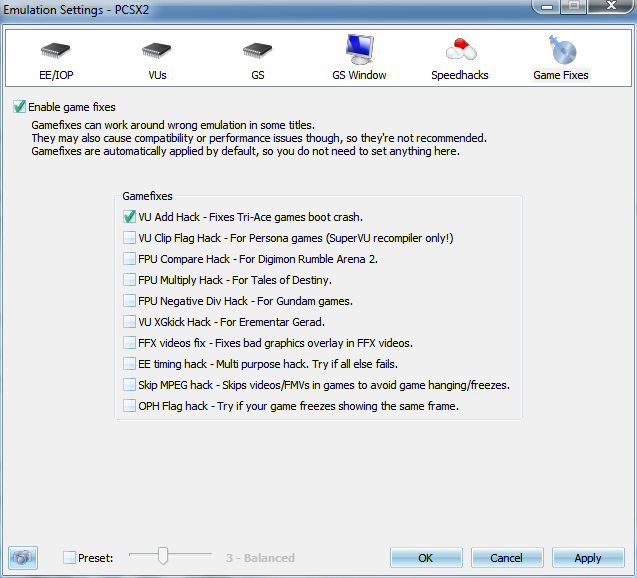Tick the FPU Compare Hack checkbox

point(129,259)
